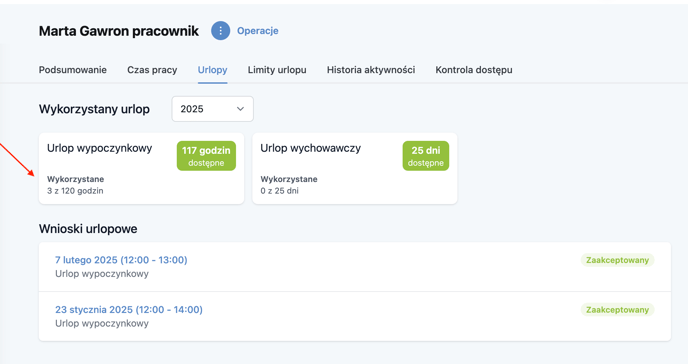Image resolution: width=688 pixels, height=364 pixels.
Task: Go to Historia aktywności tab
Action: (371, 70)
